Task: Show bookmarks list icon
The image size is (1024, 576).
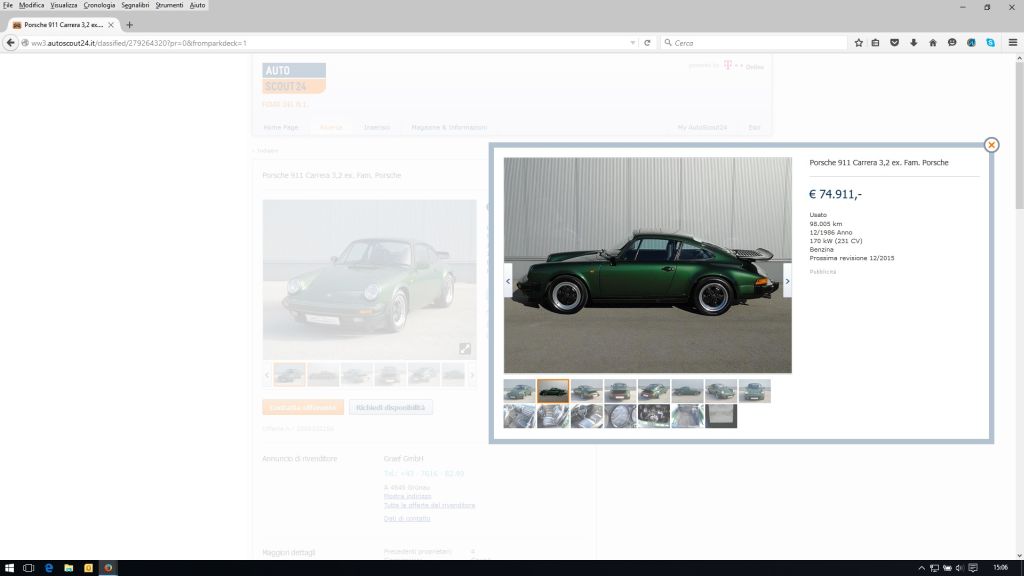Action: [876, 43]
